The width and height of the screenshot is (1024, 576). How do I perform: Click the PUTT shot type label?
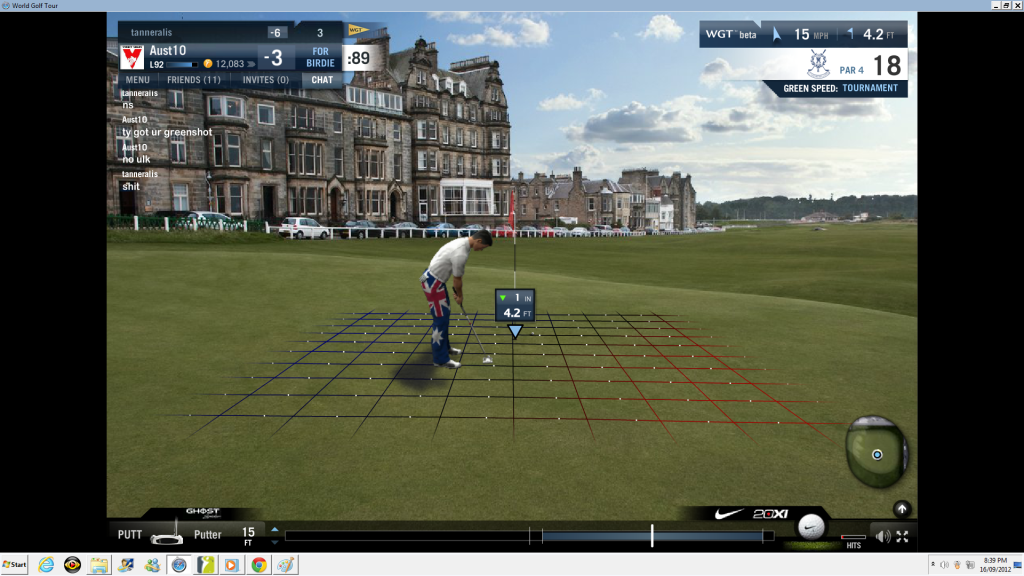[x=130, y=535]
